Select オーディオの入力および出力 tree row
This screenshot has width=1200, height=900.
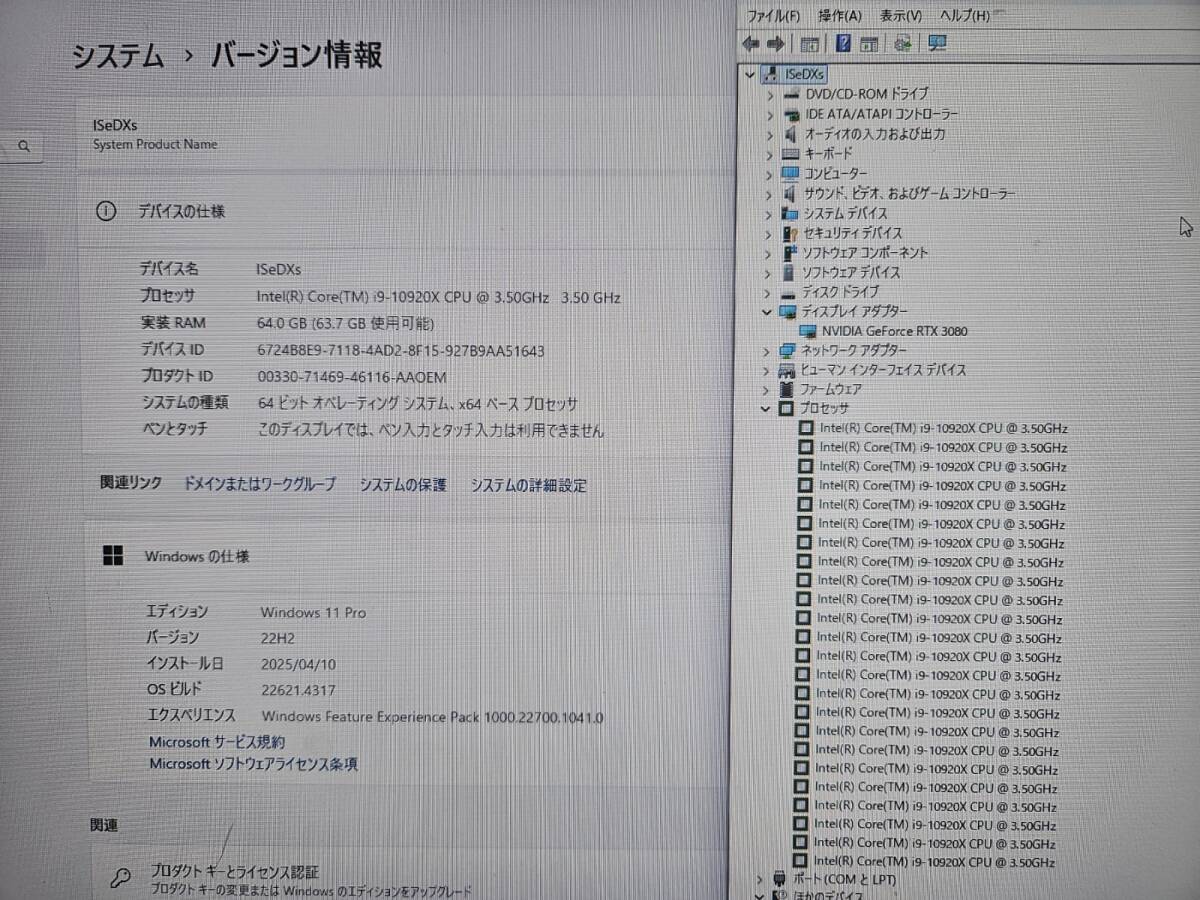[x=875, y=134]
